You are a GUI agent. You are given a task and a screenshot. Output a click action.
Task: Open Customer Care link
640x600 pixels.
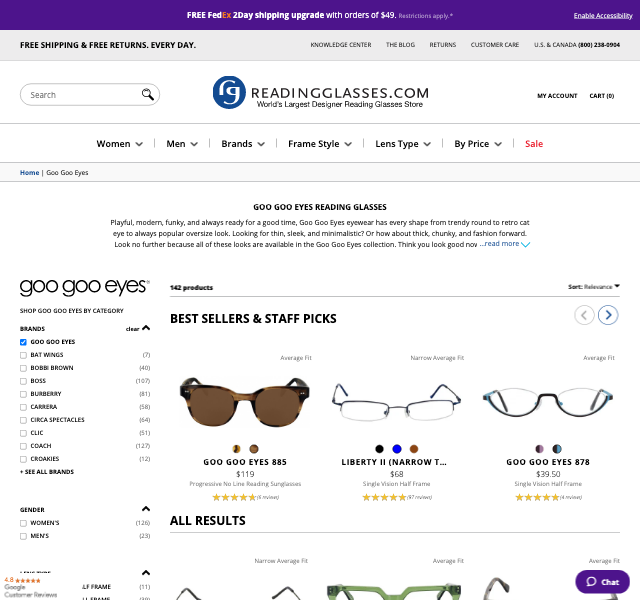pos(495,45)
